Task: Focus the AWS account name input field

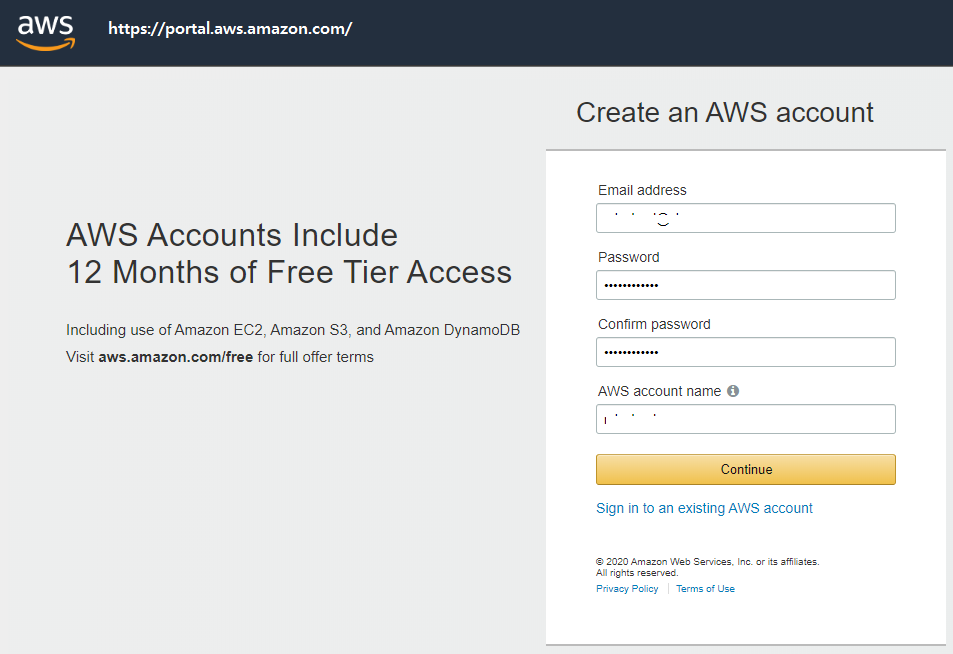Action: [746, 419]
